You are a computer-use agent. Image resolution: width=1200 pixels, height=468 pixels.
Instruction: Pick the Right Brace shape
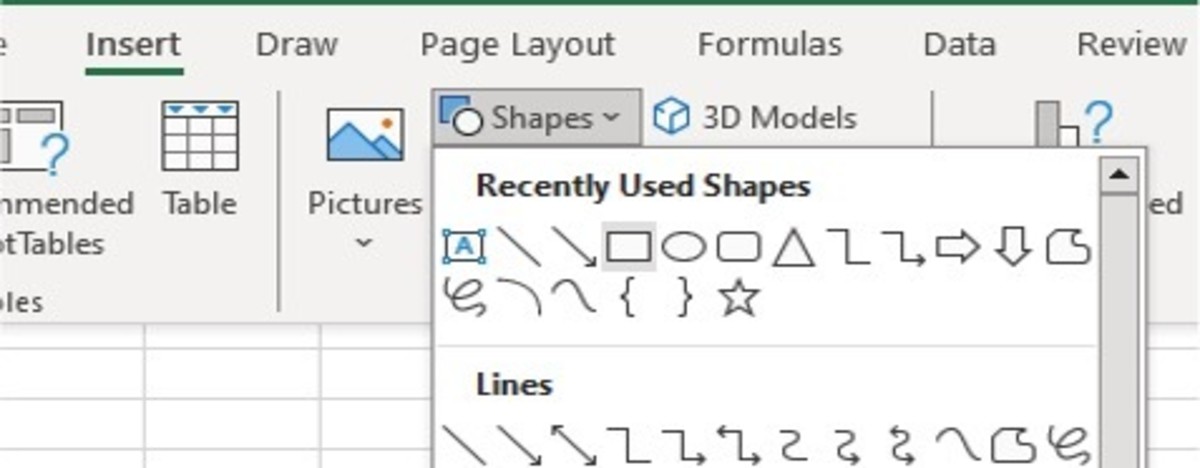click(684, 299)
